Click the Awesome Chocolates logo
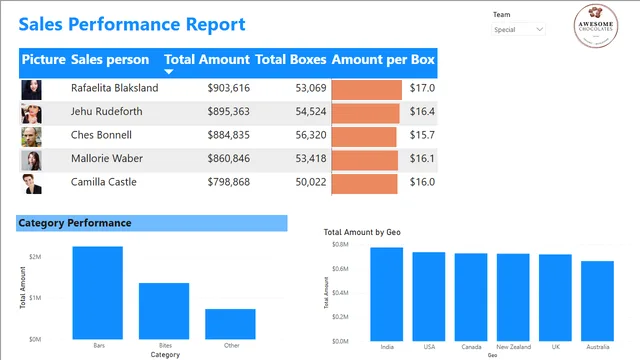 596,26
